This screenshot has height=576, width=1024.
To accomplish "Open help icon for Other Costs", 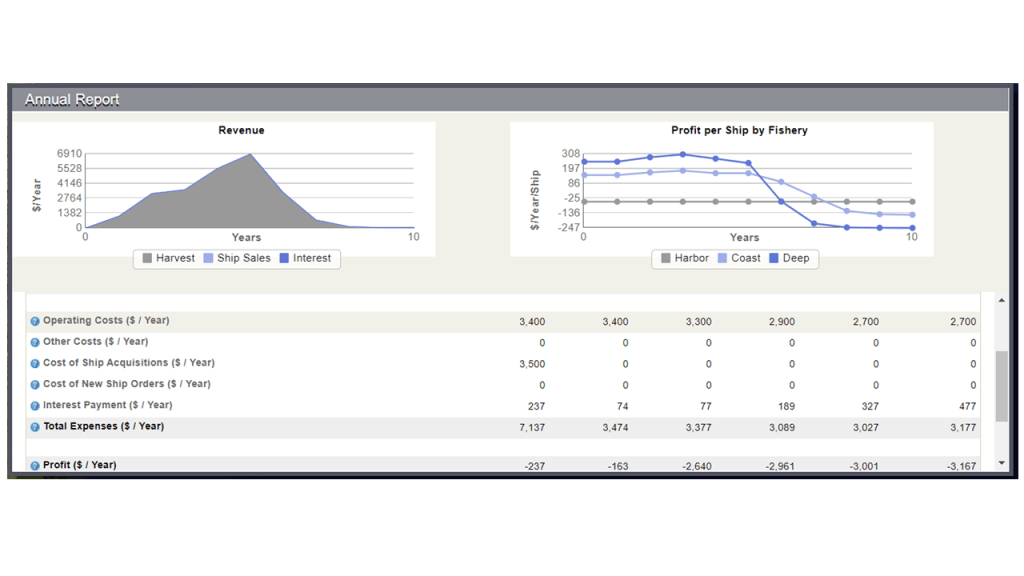I will point(35,342).
